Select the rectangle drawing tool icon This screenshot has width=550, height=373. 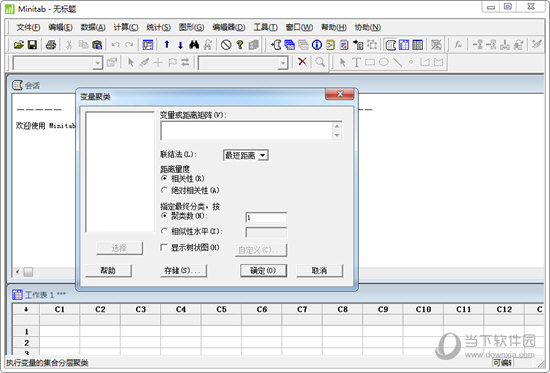(x=370, y=62)
